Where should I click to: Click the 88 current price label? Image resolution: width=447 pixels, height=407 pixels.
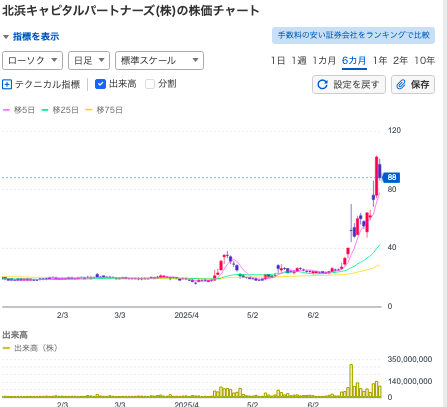pyautogui.click(x=391, y=177)
